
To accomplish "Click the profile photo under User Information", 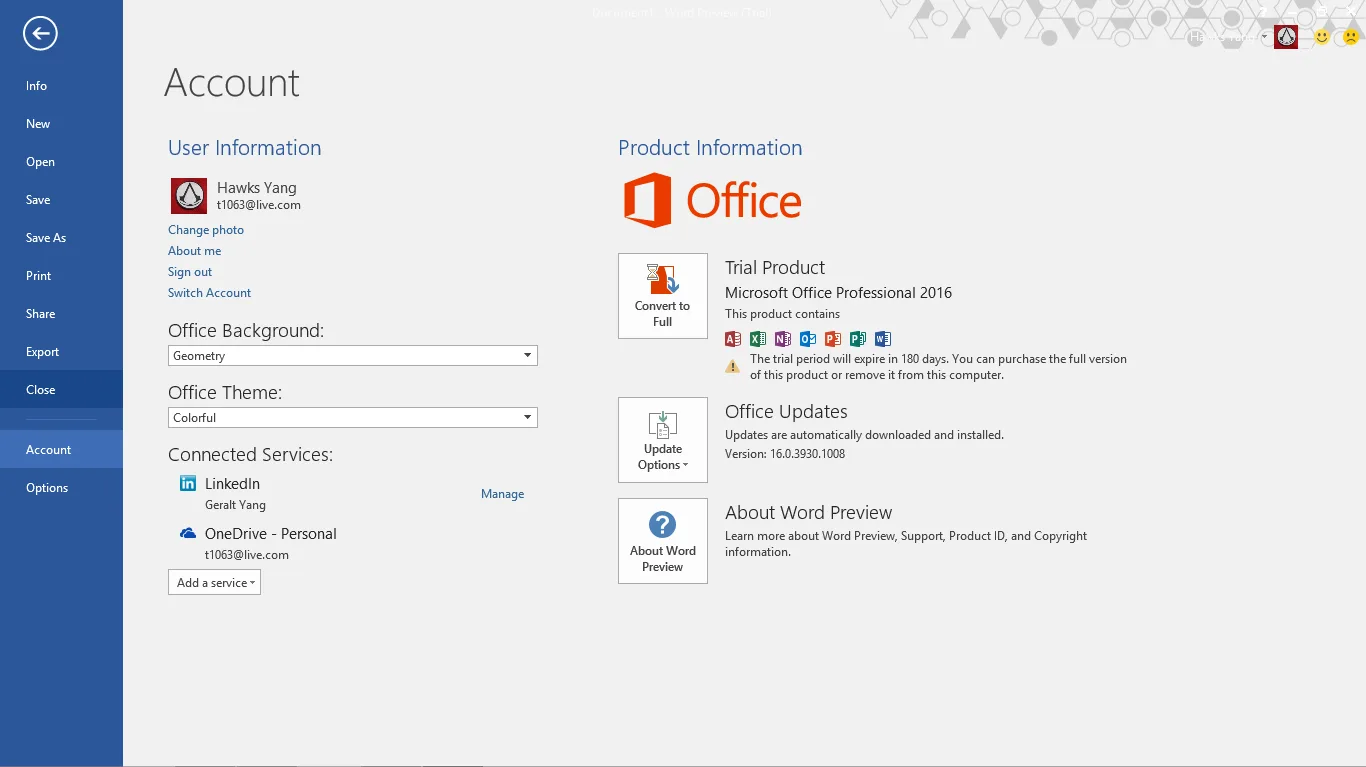I will pos(189,196).
